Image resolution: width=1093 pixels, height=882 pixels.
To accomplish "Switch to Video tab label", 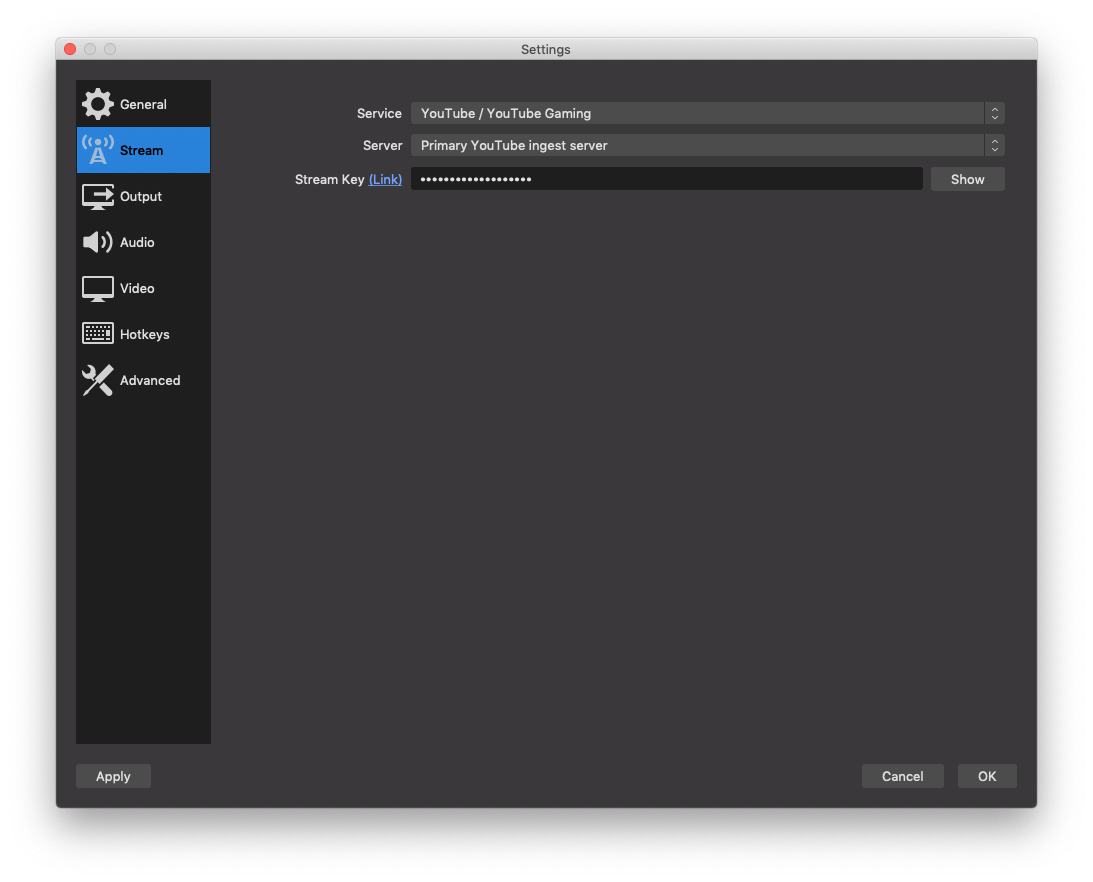I will 137,288.
